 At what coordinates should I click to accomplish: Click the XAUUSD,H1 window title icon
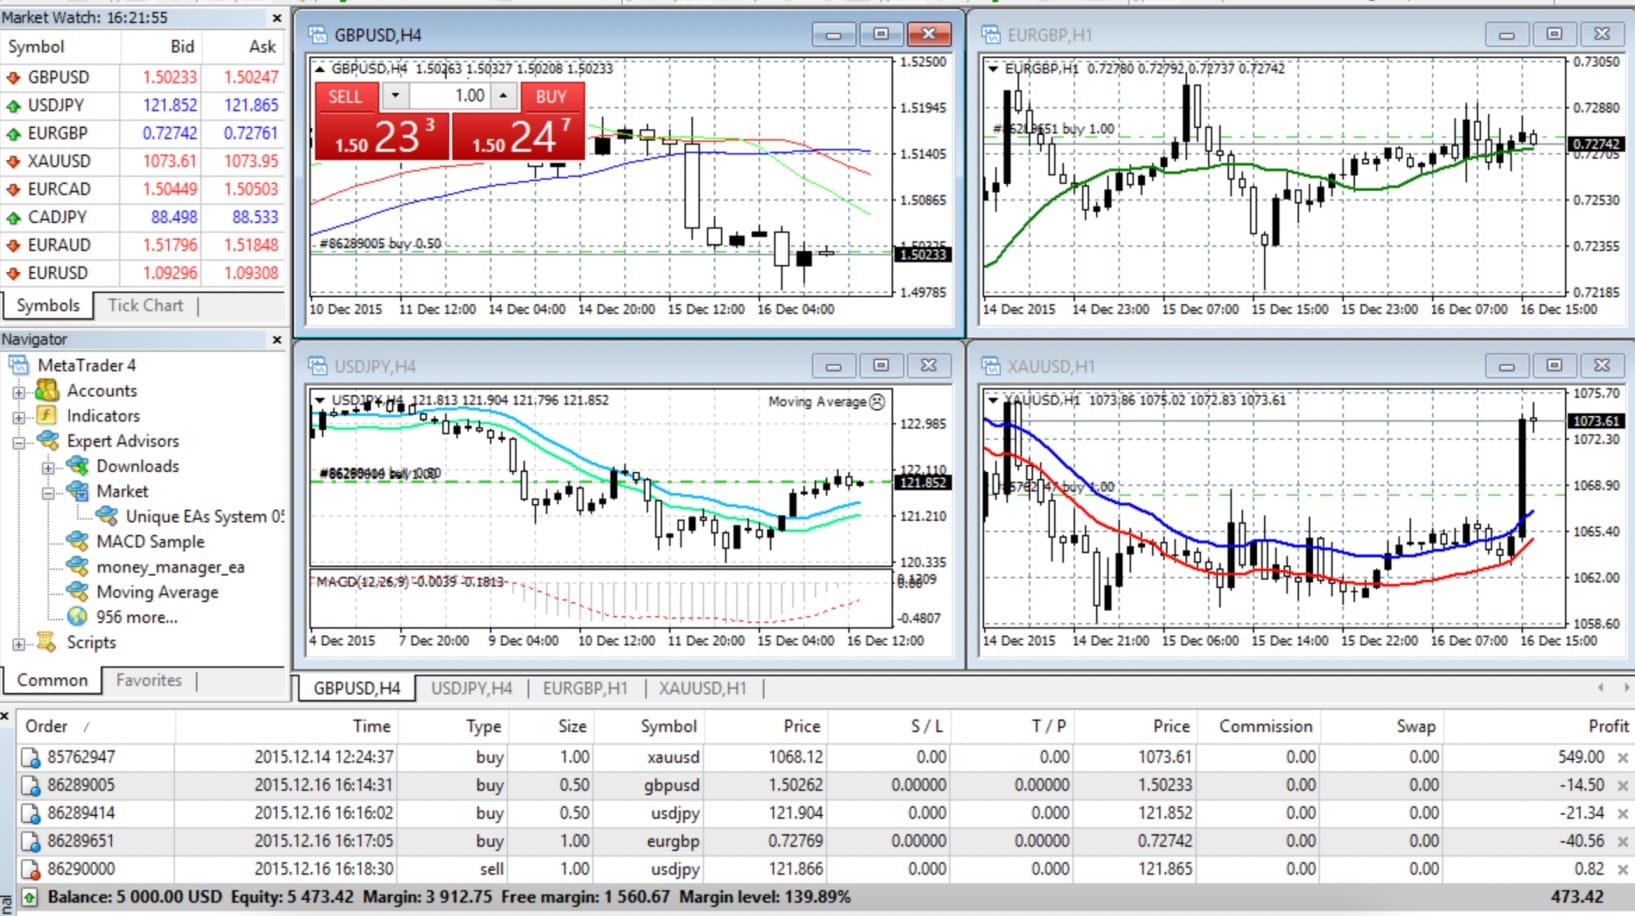pos(991,366)
